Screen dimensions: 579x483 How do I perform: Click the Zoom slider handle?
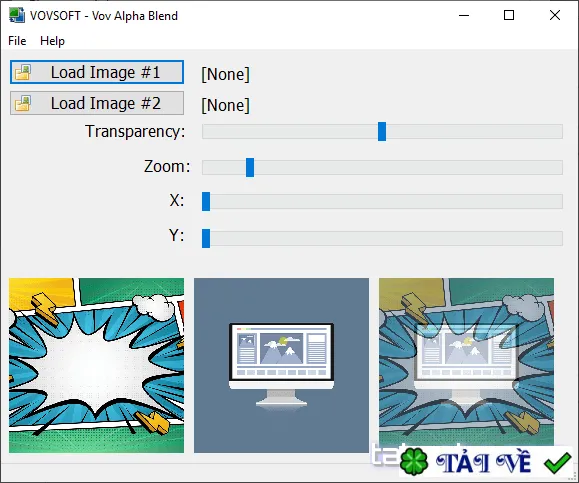coord(250,167)
